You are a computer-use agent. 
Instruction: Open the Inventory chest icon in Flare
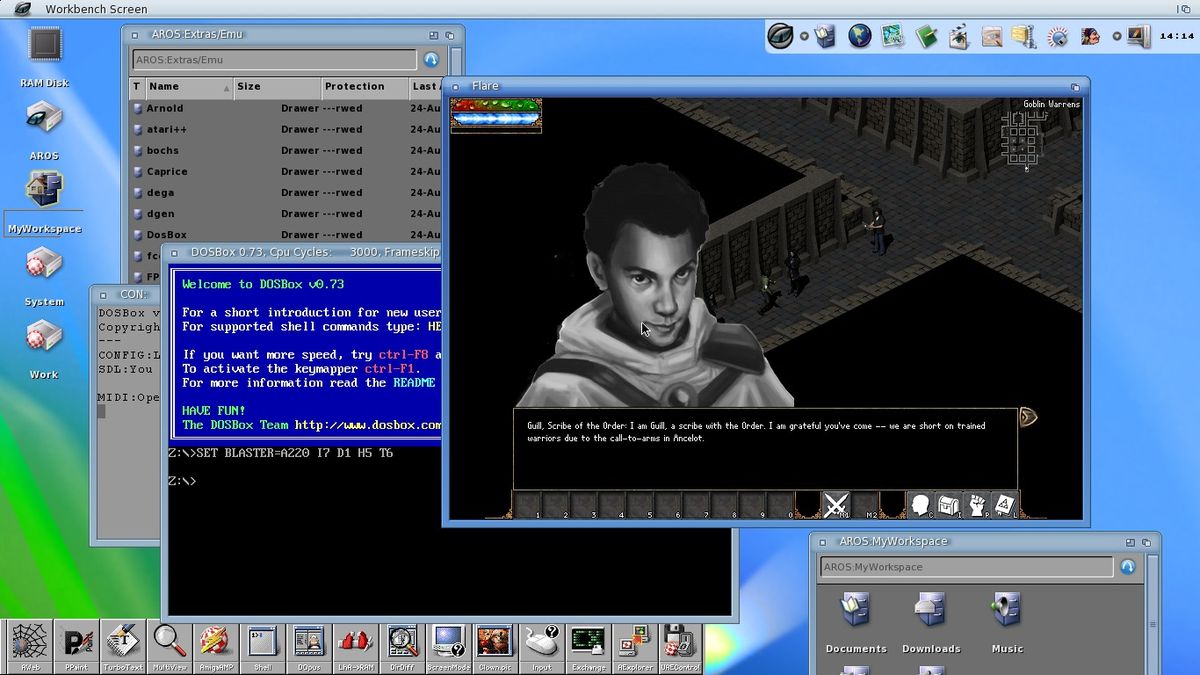coord(949,505)
